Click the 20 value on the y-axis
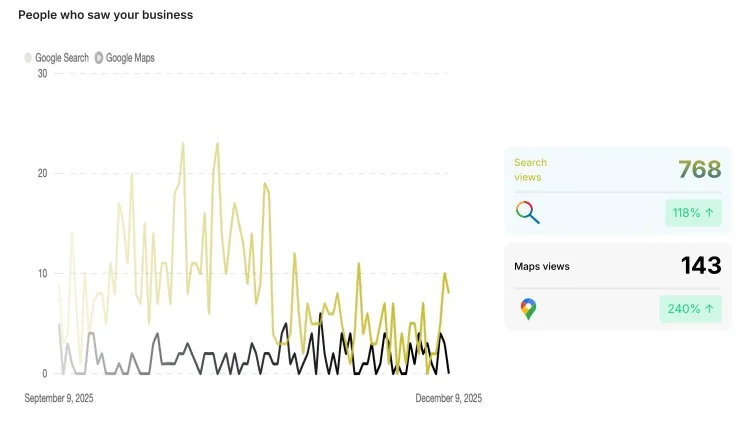The width and height of the screenshot is (746, 446). tap(42, 173)
